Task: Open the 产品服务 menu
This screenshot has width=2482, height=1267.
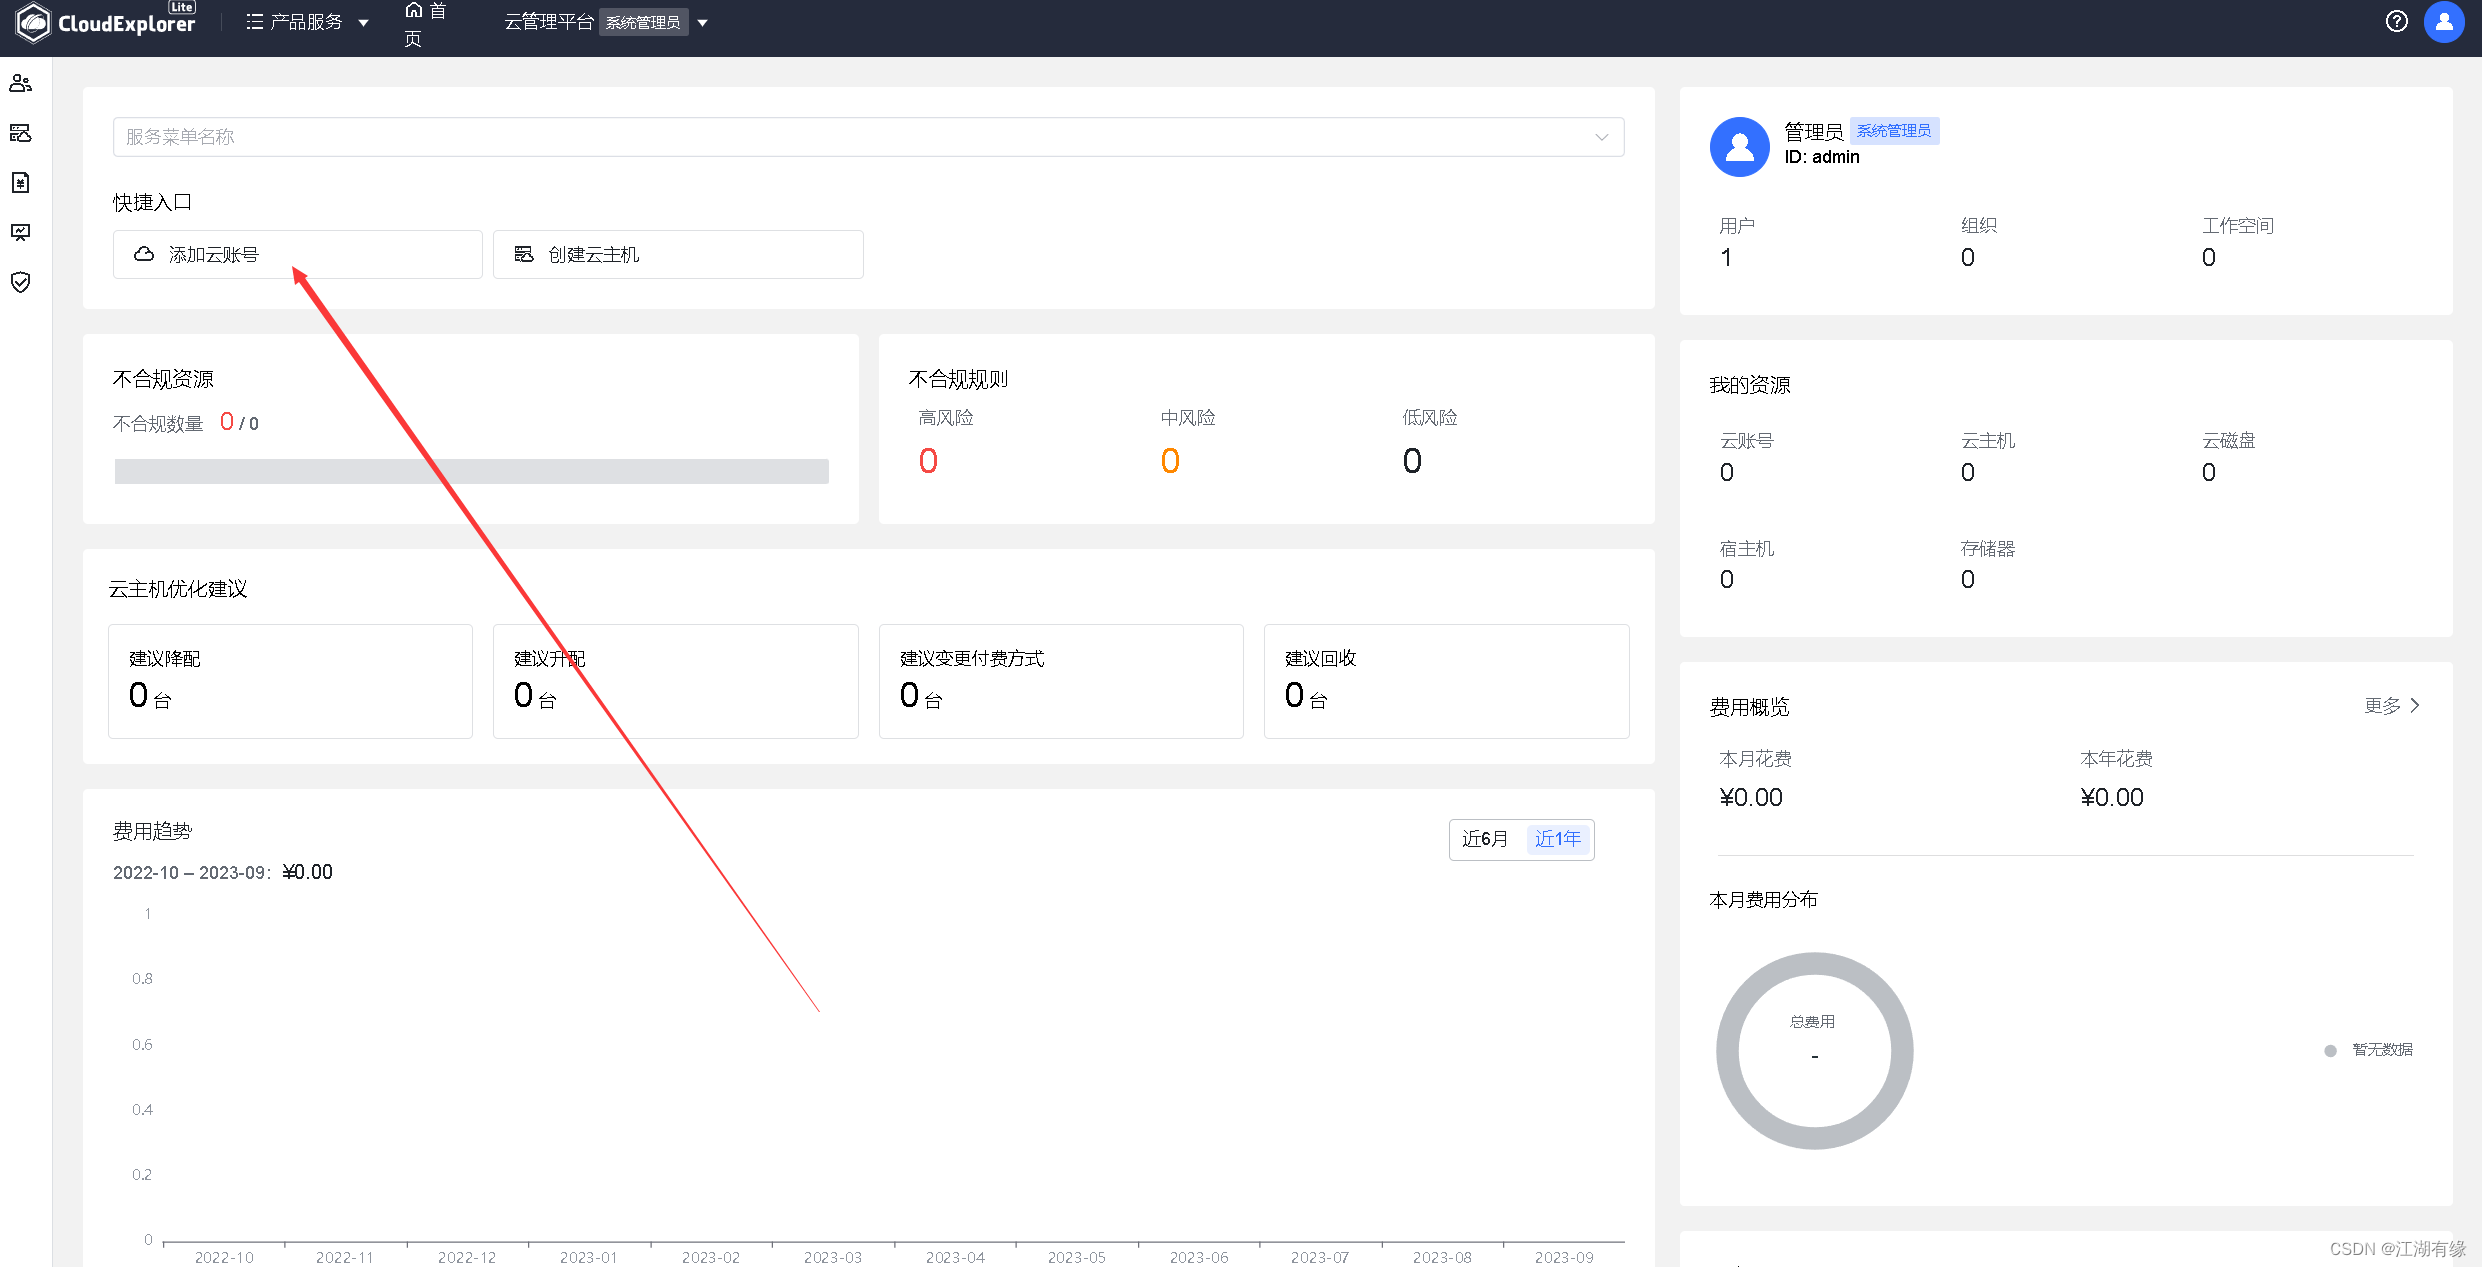Action: 306,22
